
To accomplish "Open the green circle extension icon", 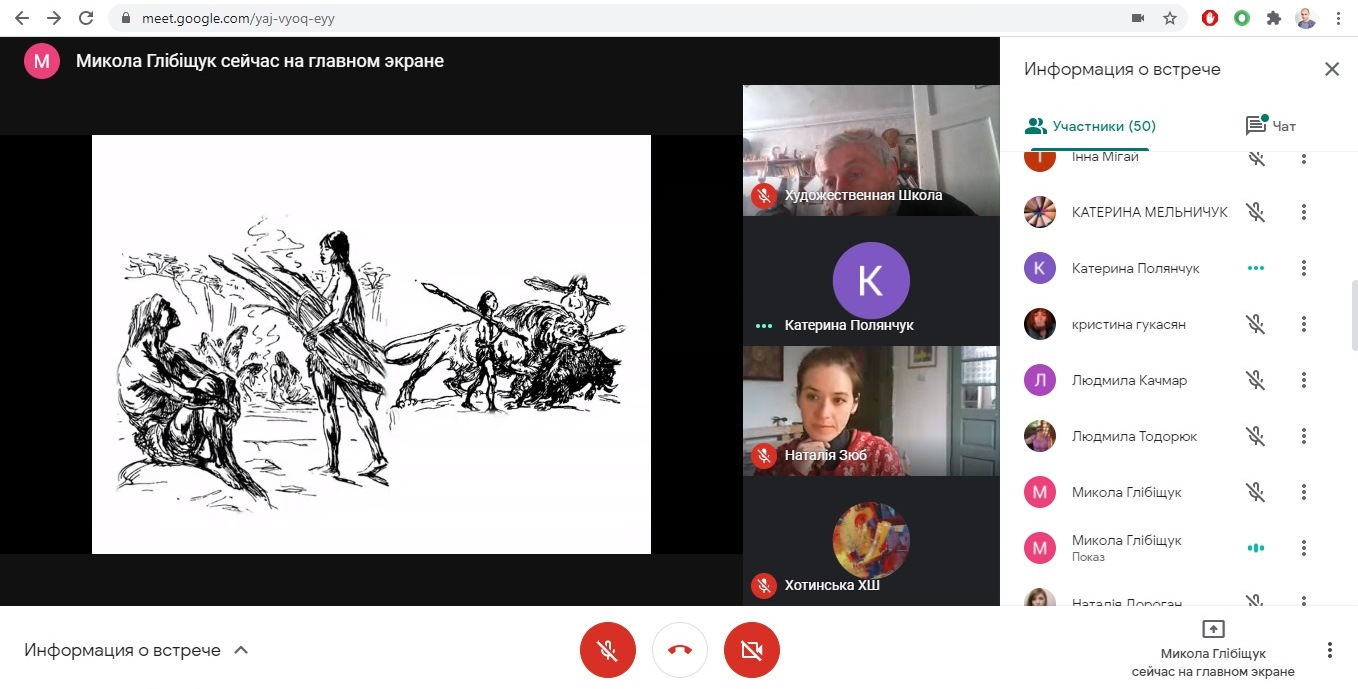I will [1241, 18].
